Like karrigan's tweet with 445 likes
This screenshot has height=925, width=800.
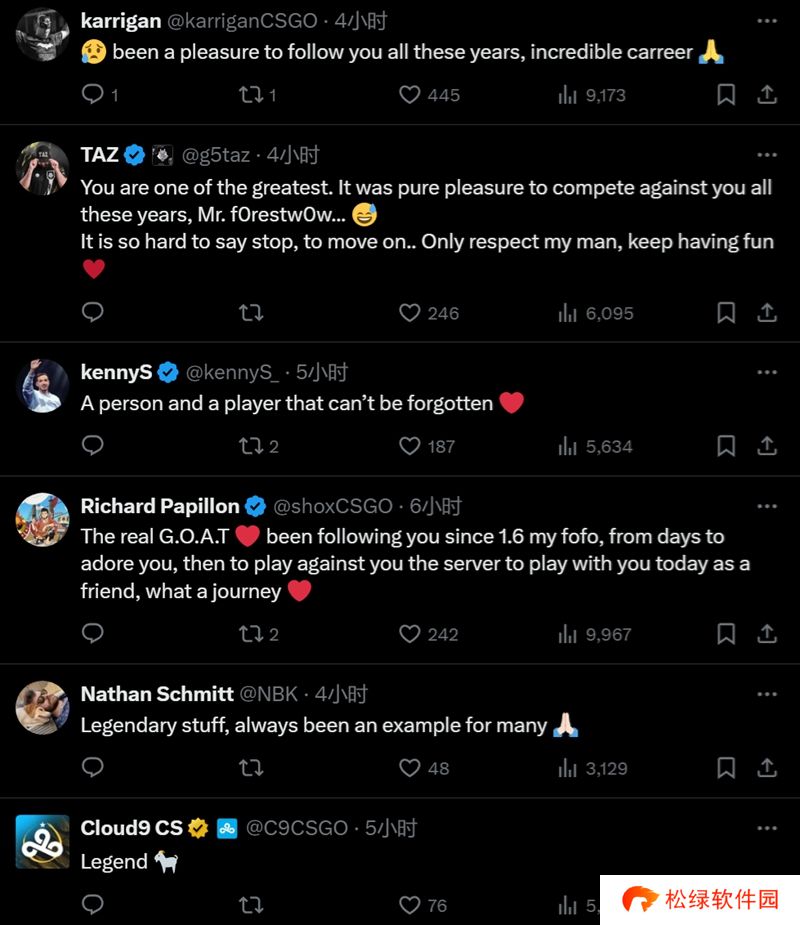coord(410,95)
